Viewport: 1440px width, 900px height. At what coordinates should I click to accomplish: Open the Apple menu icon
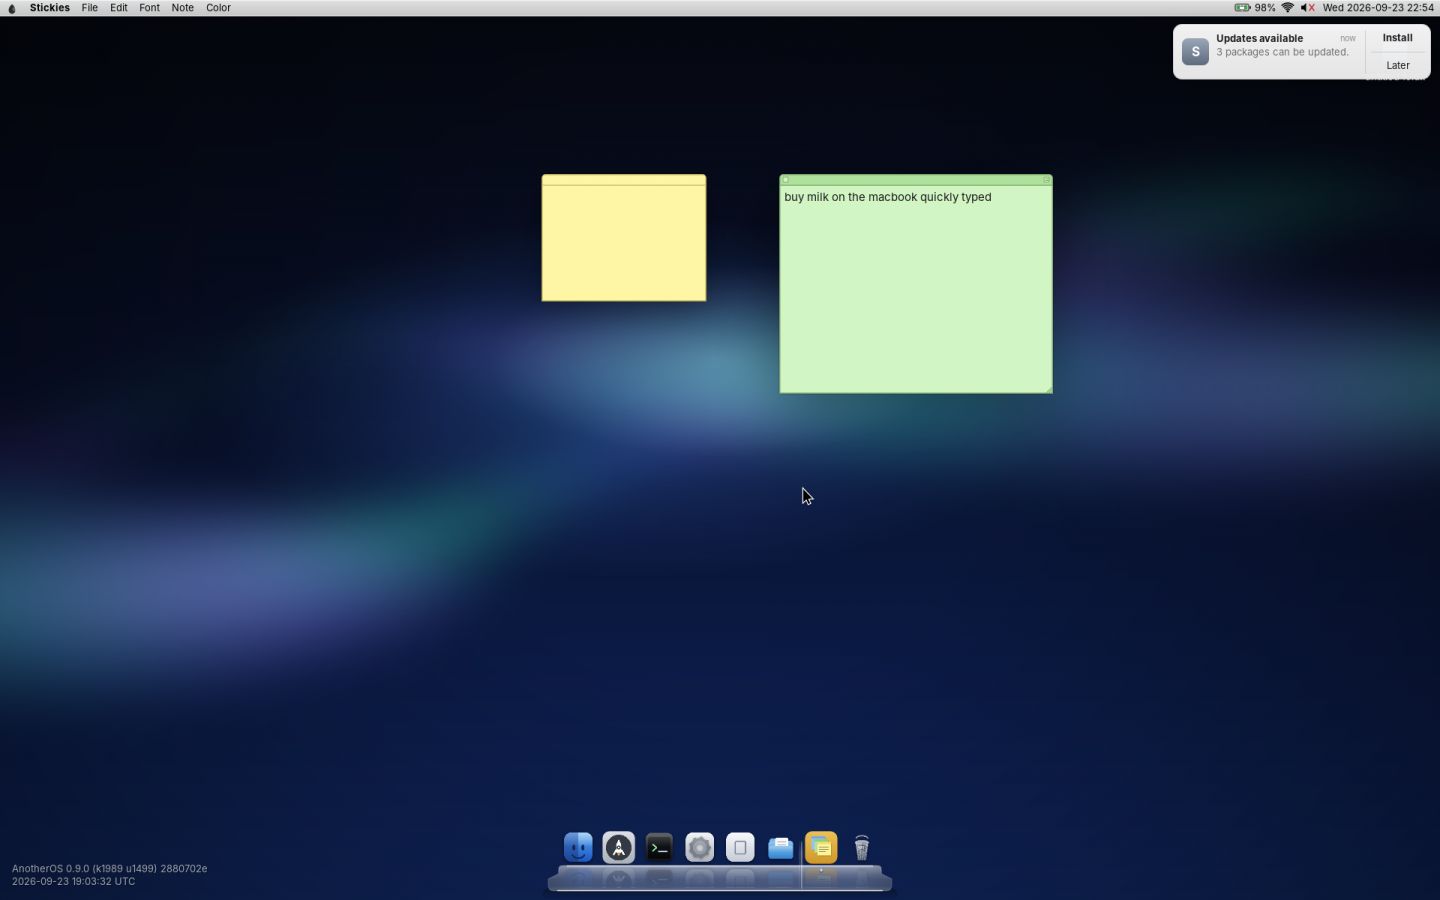tap(12, 8)
